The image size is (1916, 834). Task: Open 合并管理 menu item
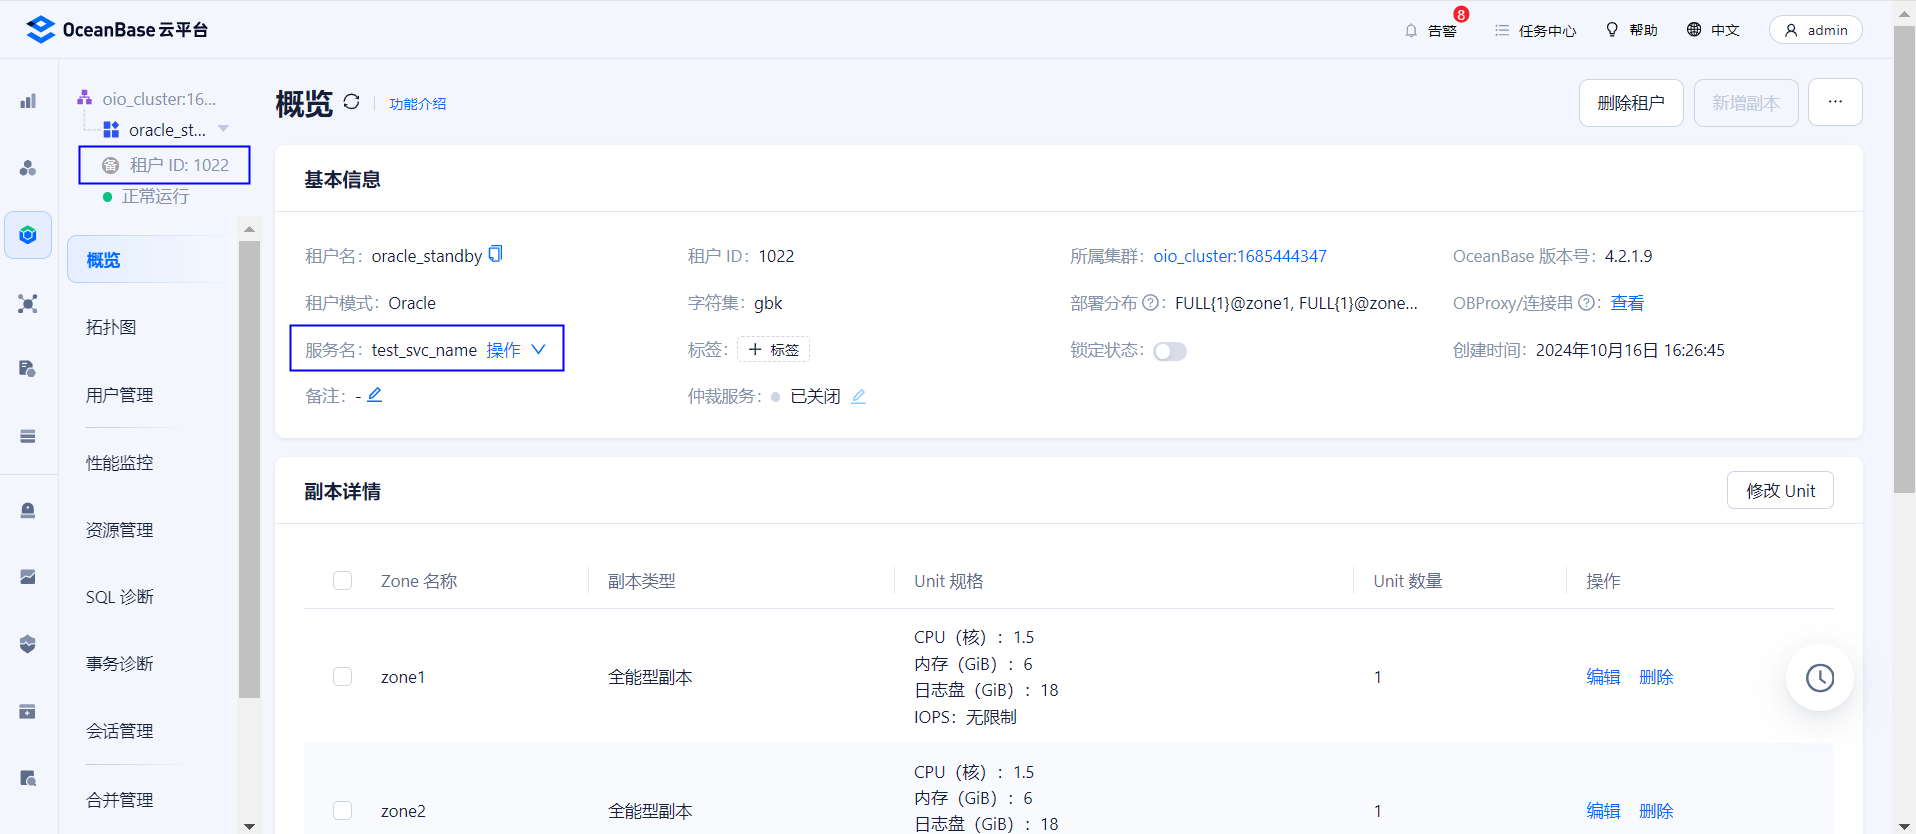pos(120,800)
